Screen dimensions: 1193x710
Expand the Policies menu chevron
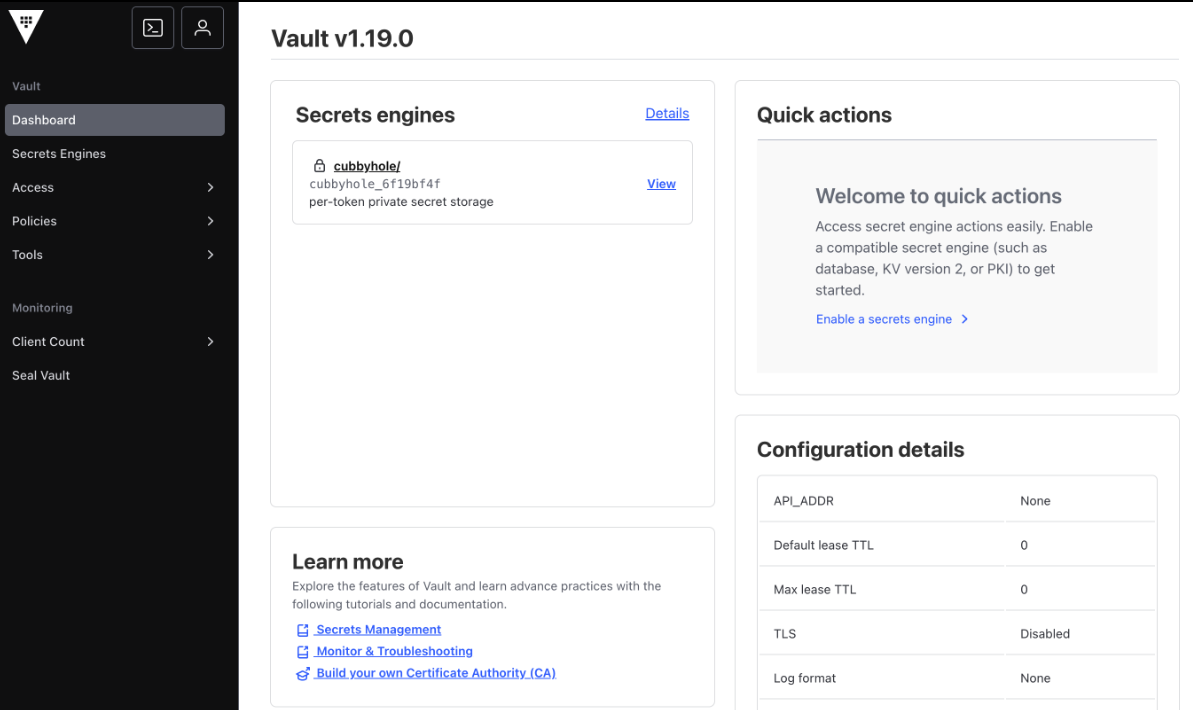coord(211,221)
